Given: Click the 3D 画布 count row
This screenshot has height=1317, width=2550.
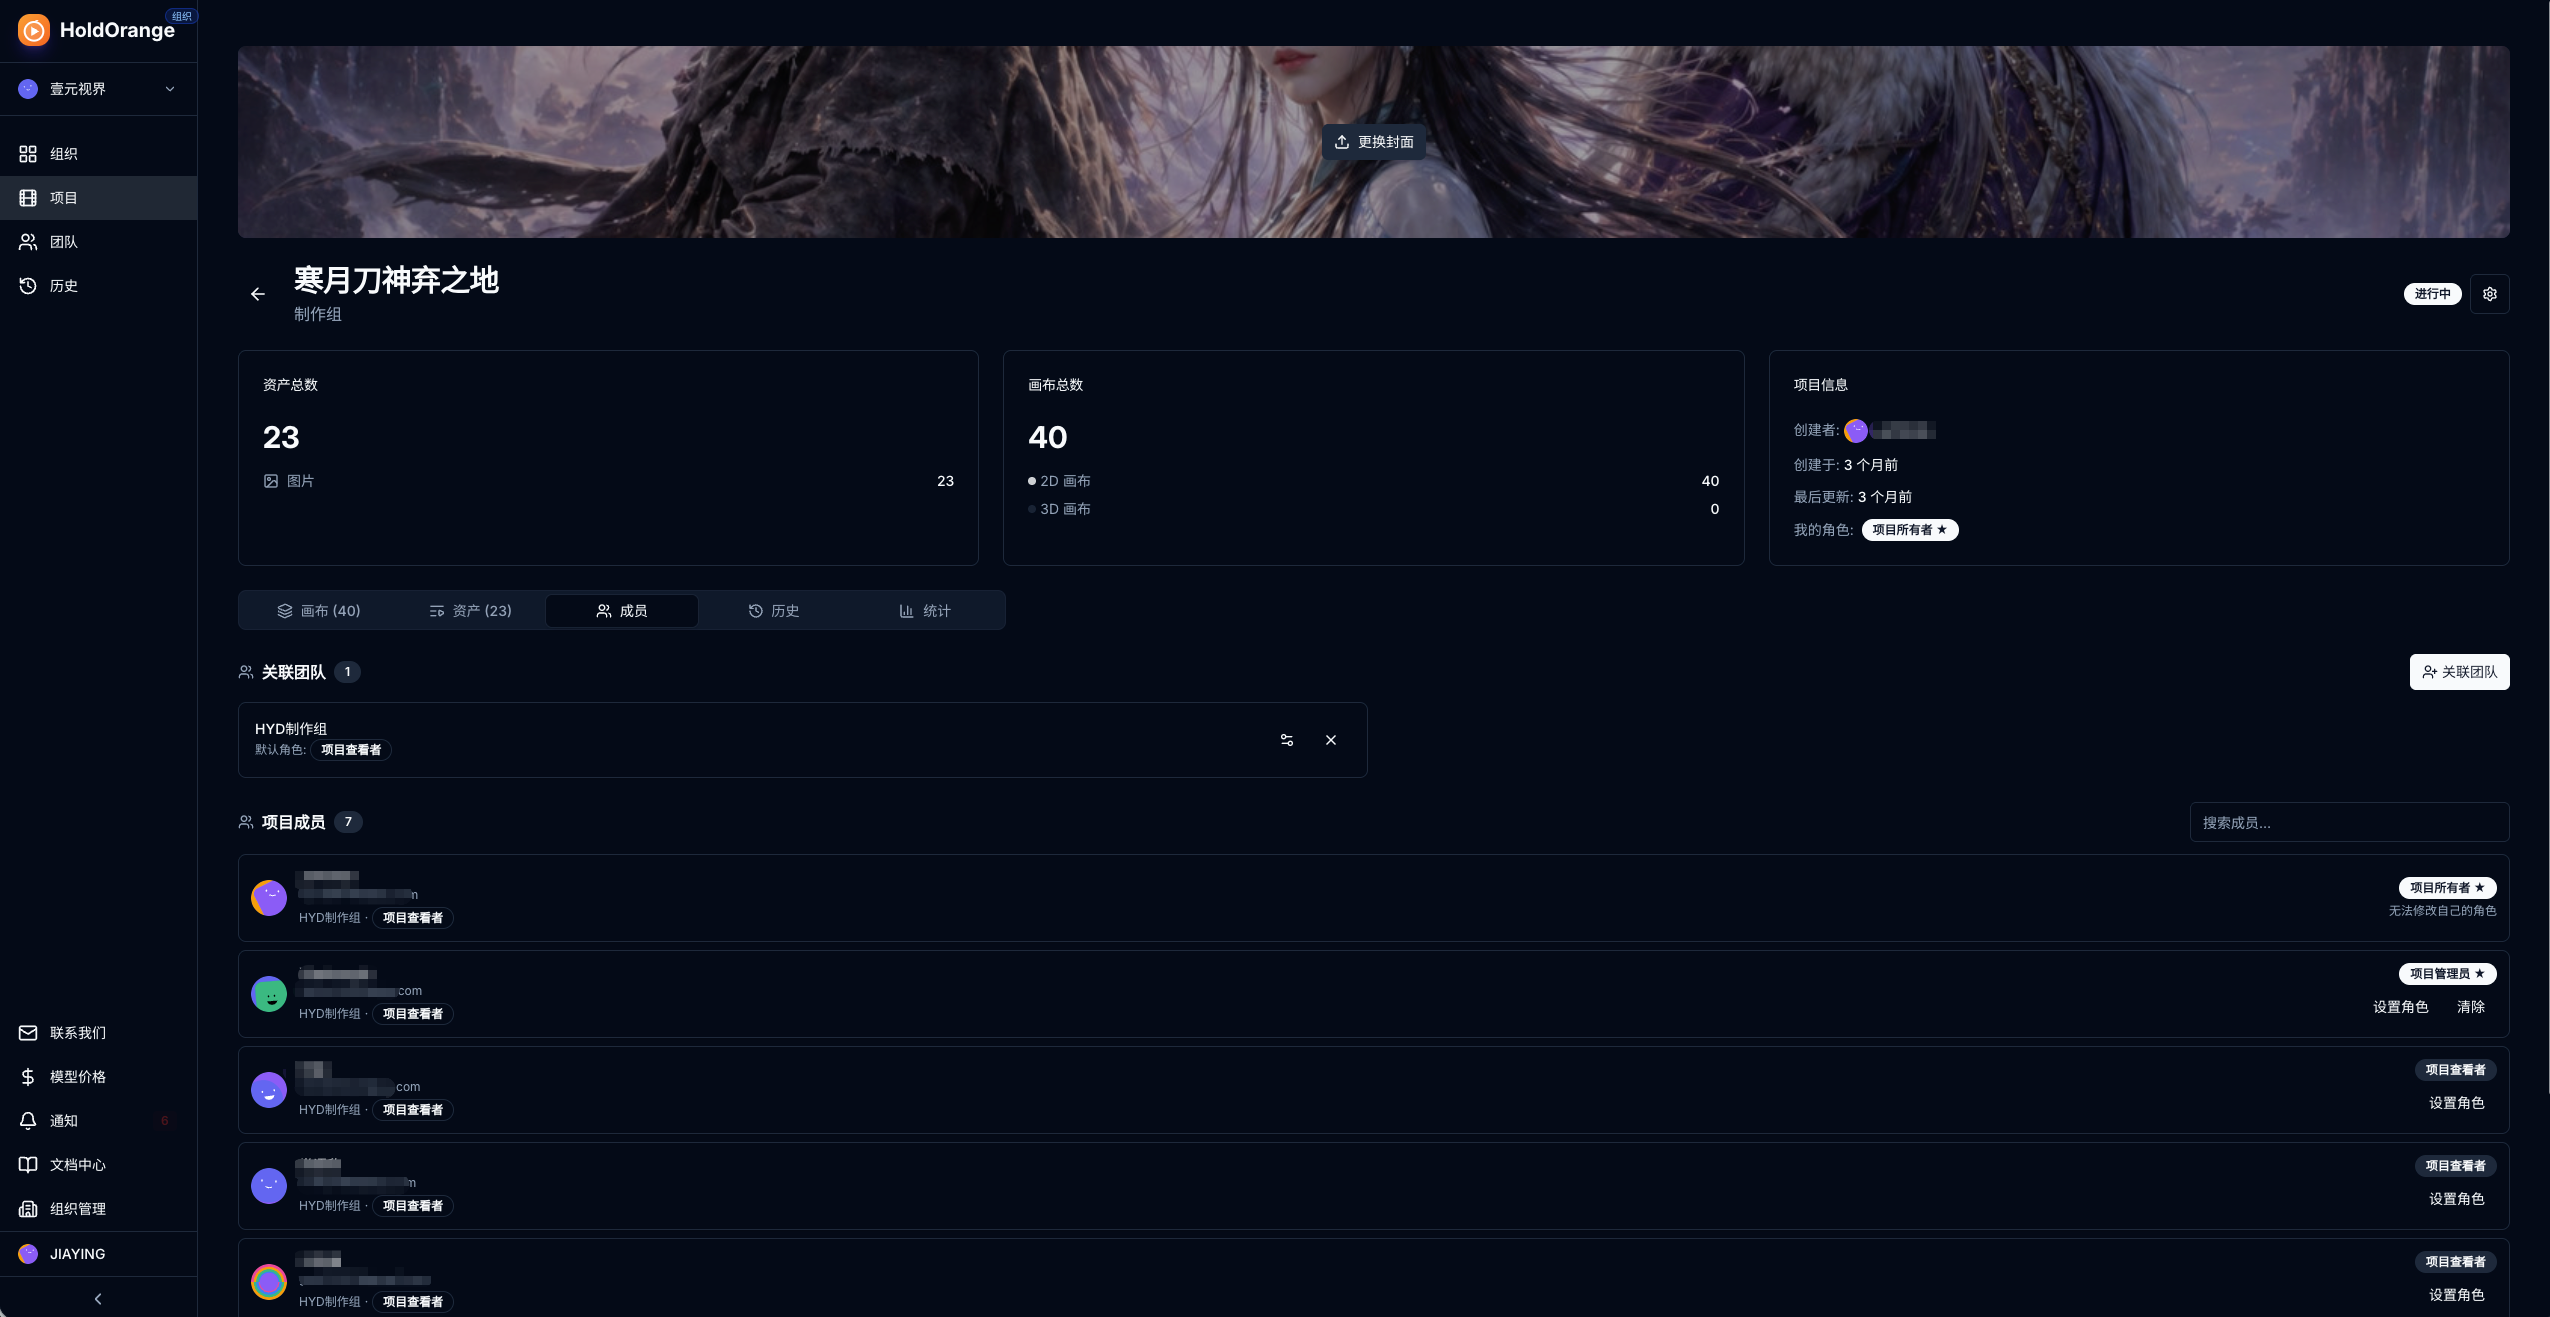Looking at the screenshot, I should pos(1373,509).
